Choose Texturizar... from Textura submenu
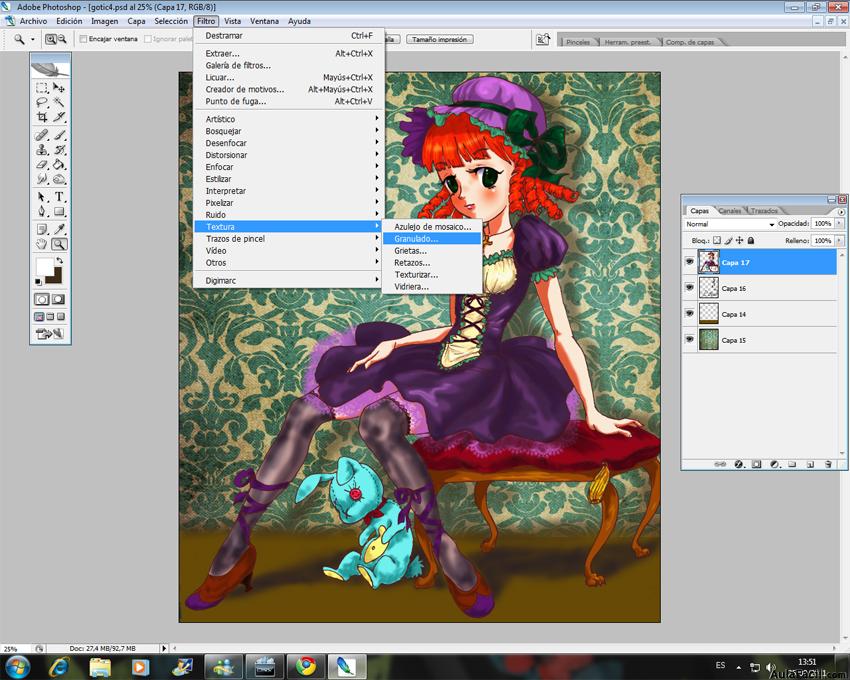Image resolution: width=850 pixels, height=680 pixels. (x=432, y=274)
